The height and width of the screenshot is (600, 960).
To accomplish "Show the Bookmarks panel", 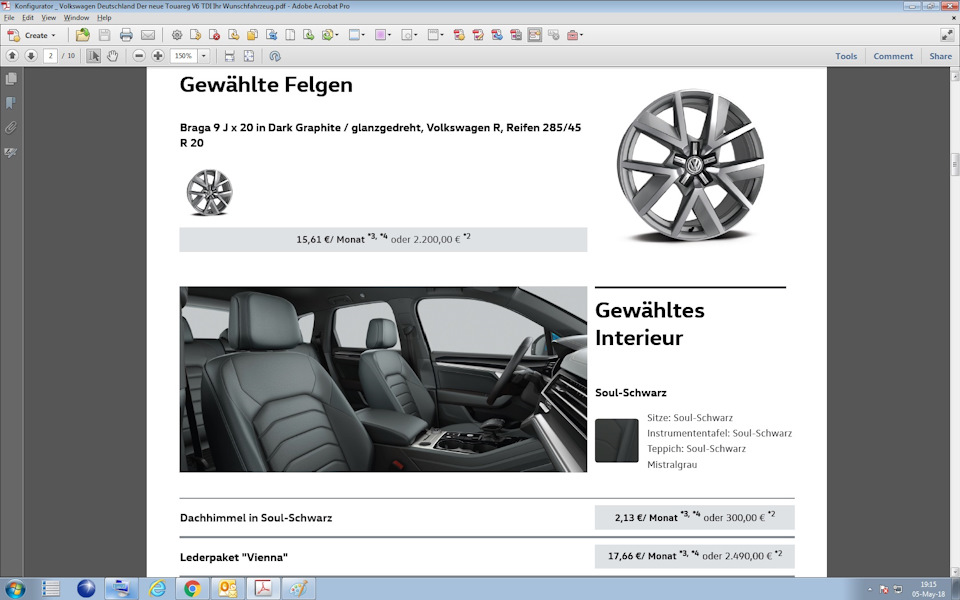I will [x=11, y=103].
